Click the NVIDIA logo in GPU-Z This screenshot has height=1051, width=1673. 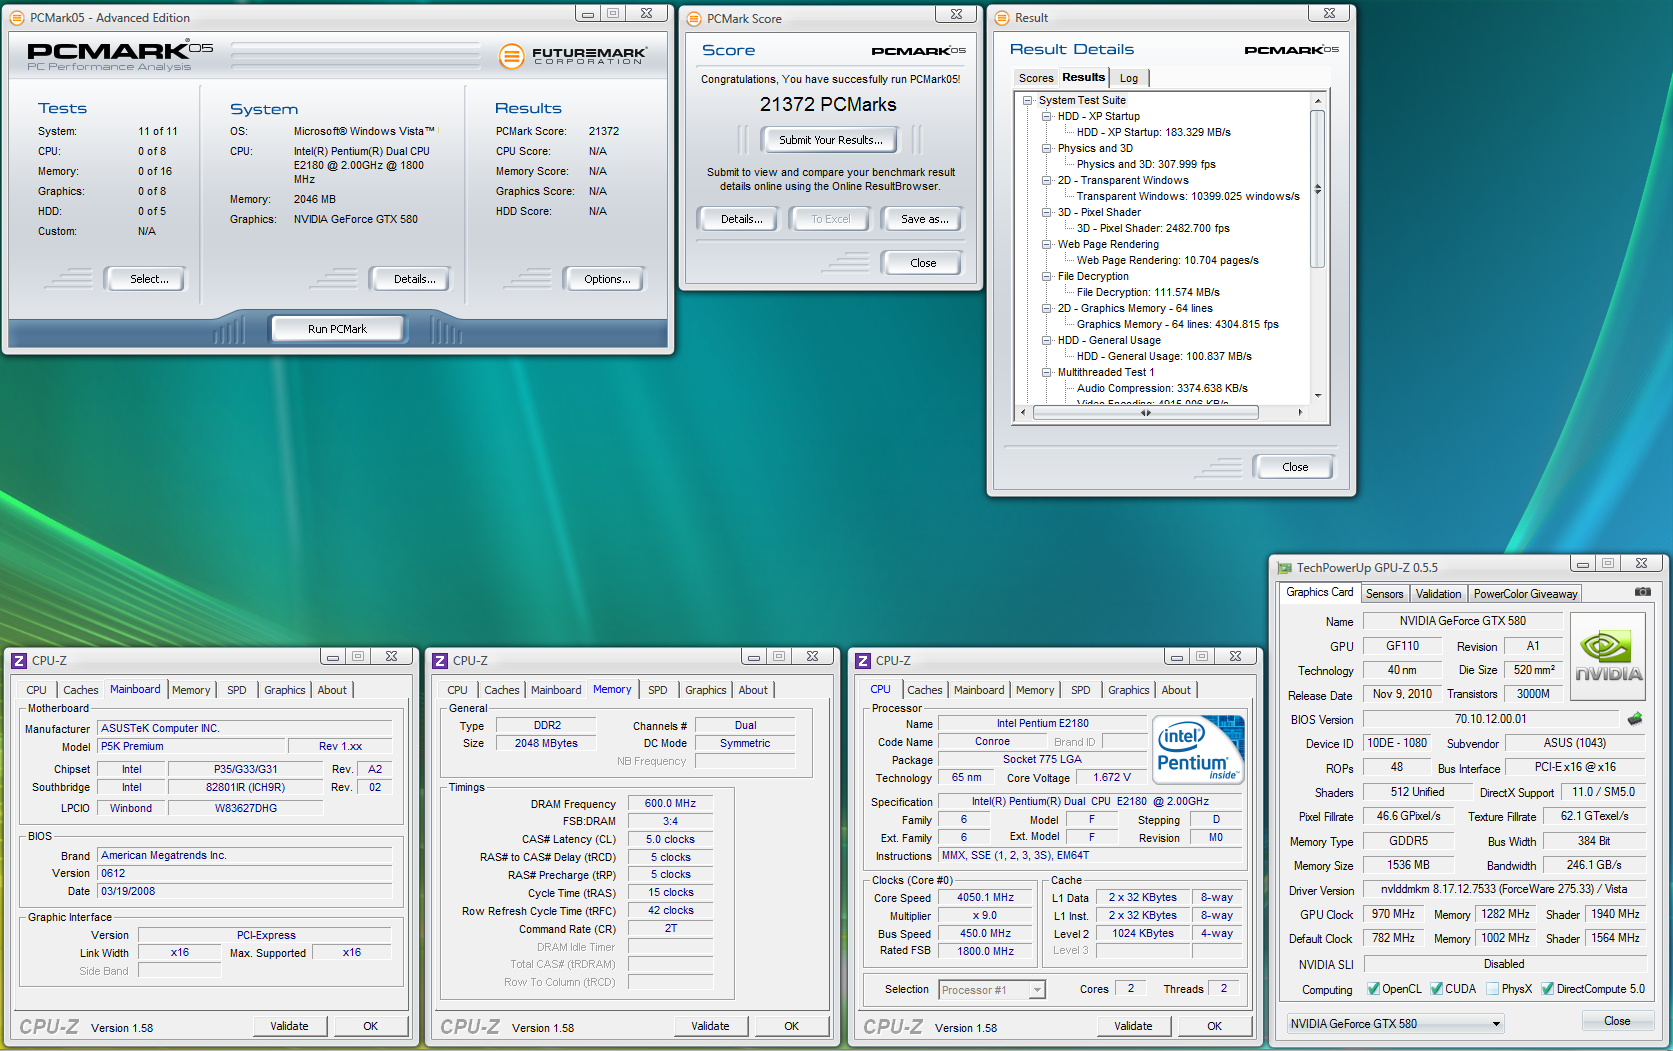click(1608, 655)
